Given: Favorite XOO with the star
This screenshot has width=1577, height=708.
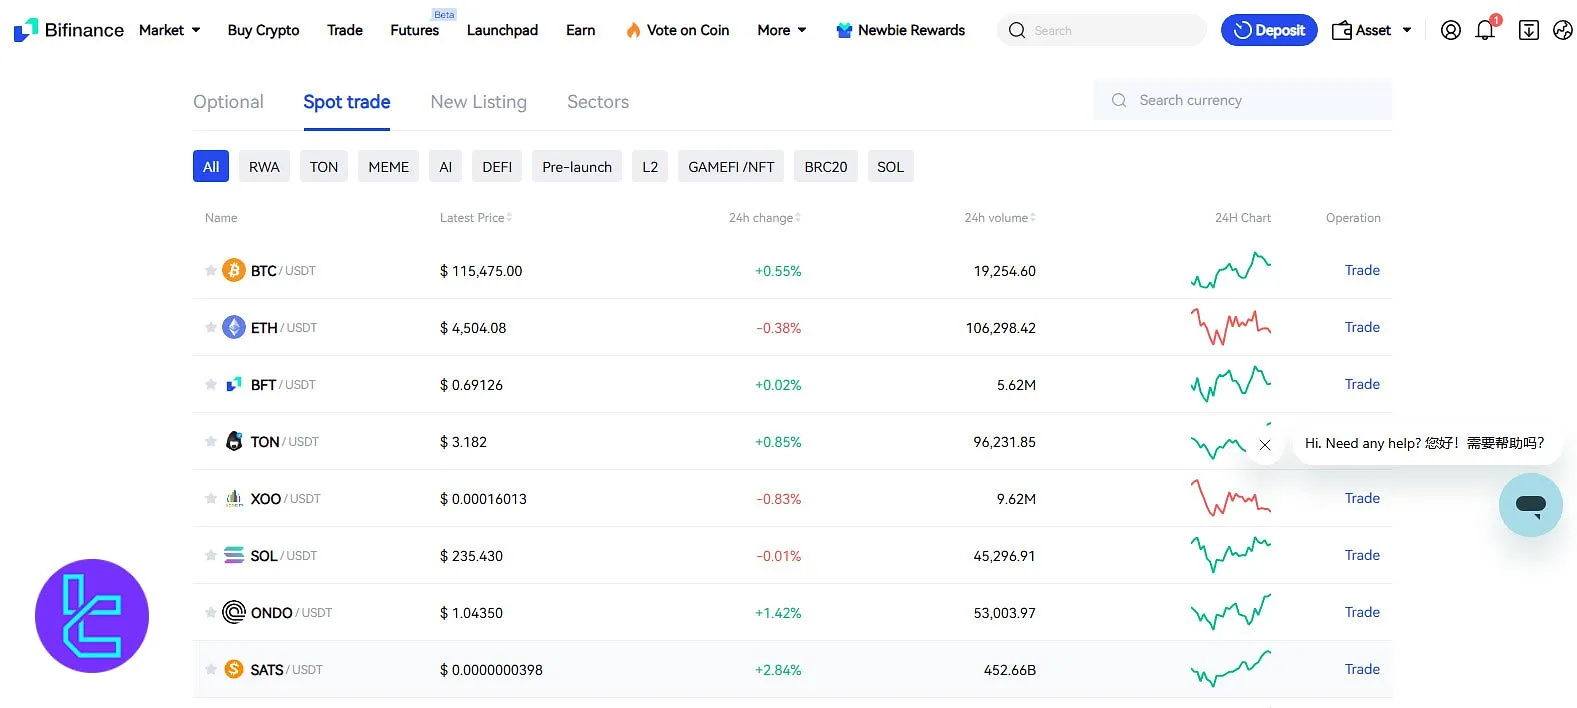Looking at the screenshot, I should click(x=210, y=498).
